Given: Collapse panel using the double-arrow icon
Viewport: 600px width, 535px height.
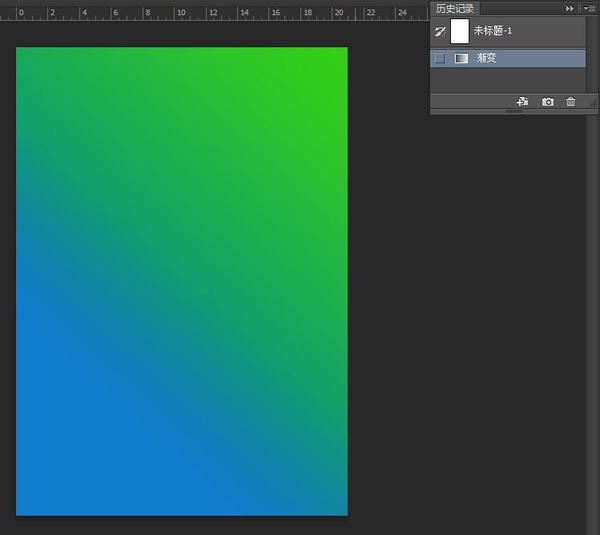Looking at the screenshot, I should 570,8.
